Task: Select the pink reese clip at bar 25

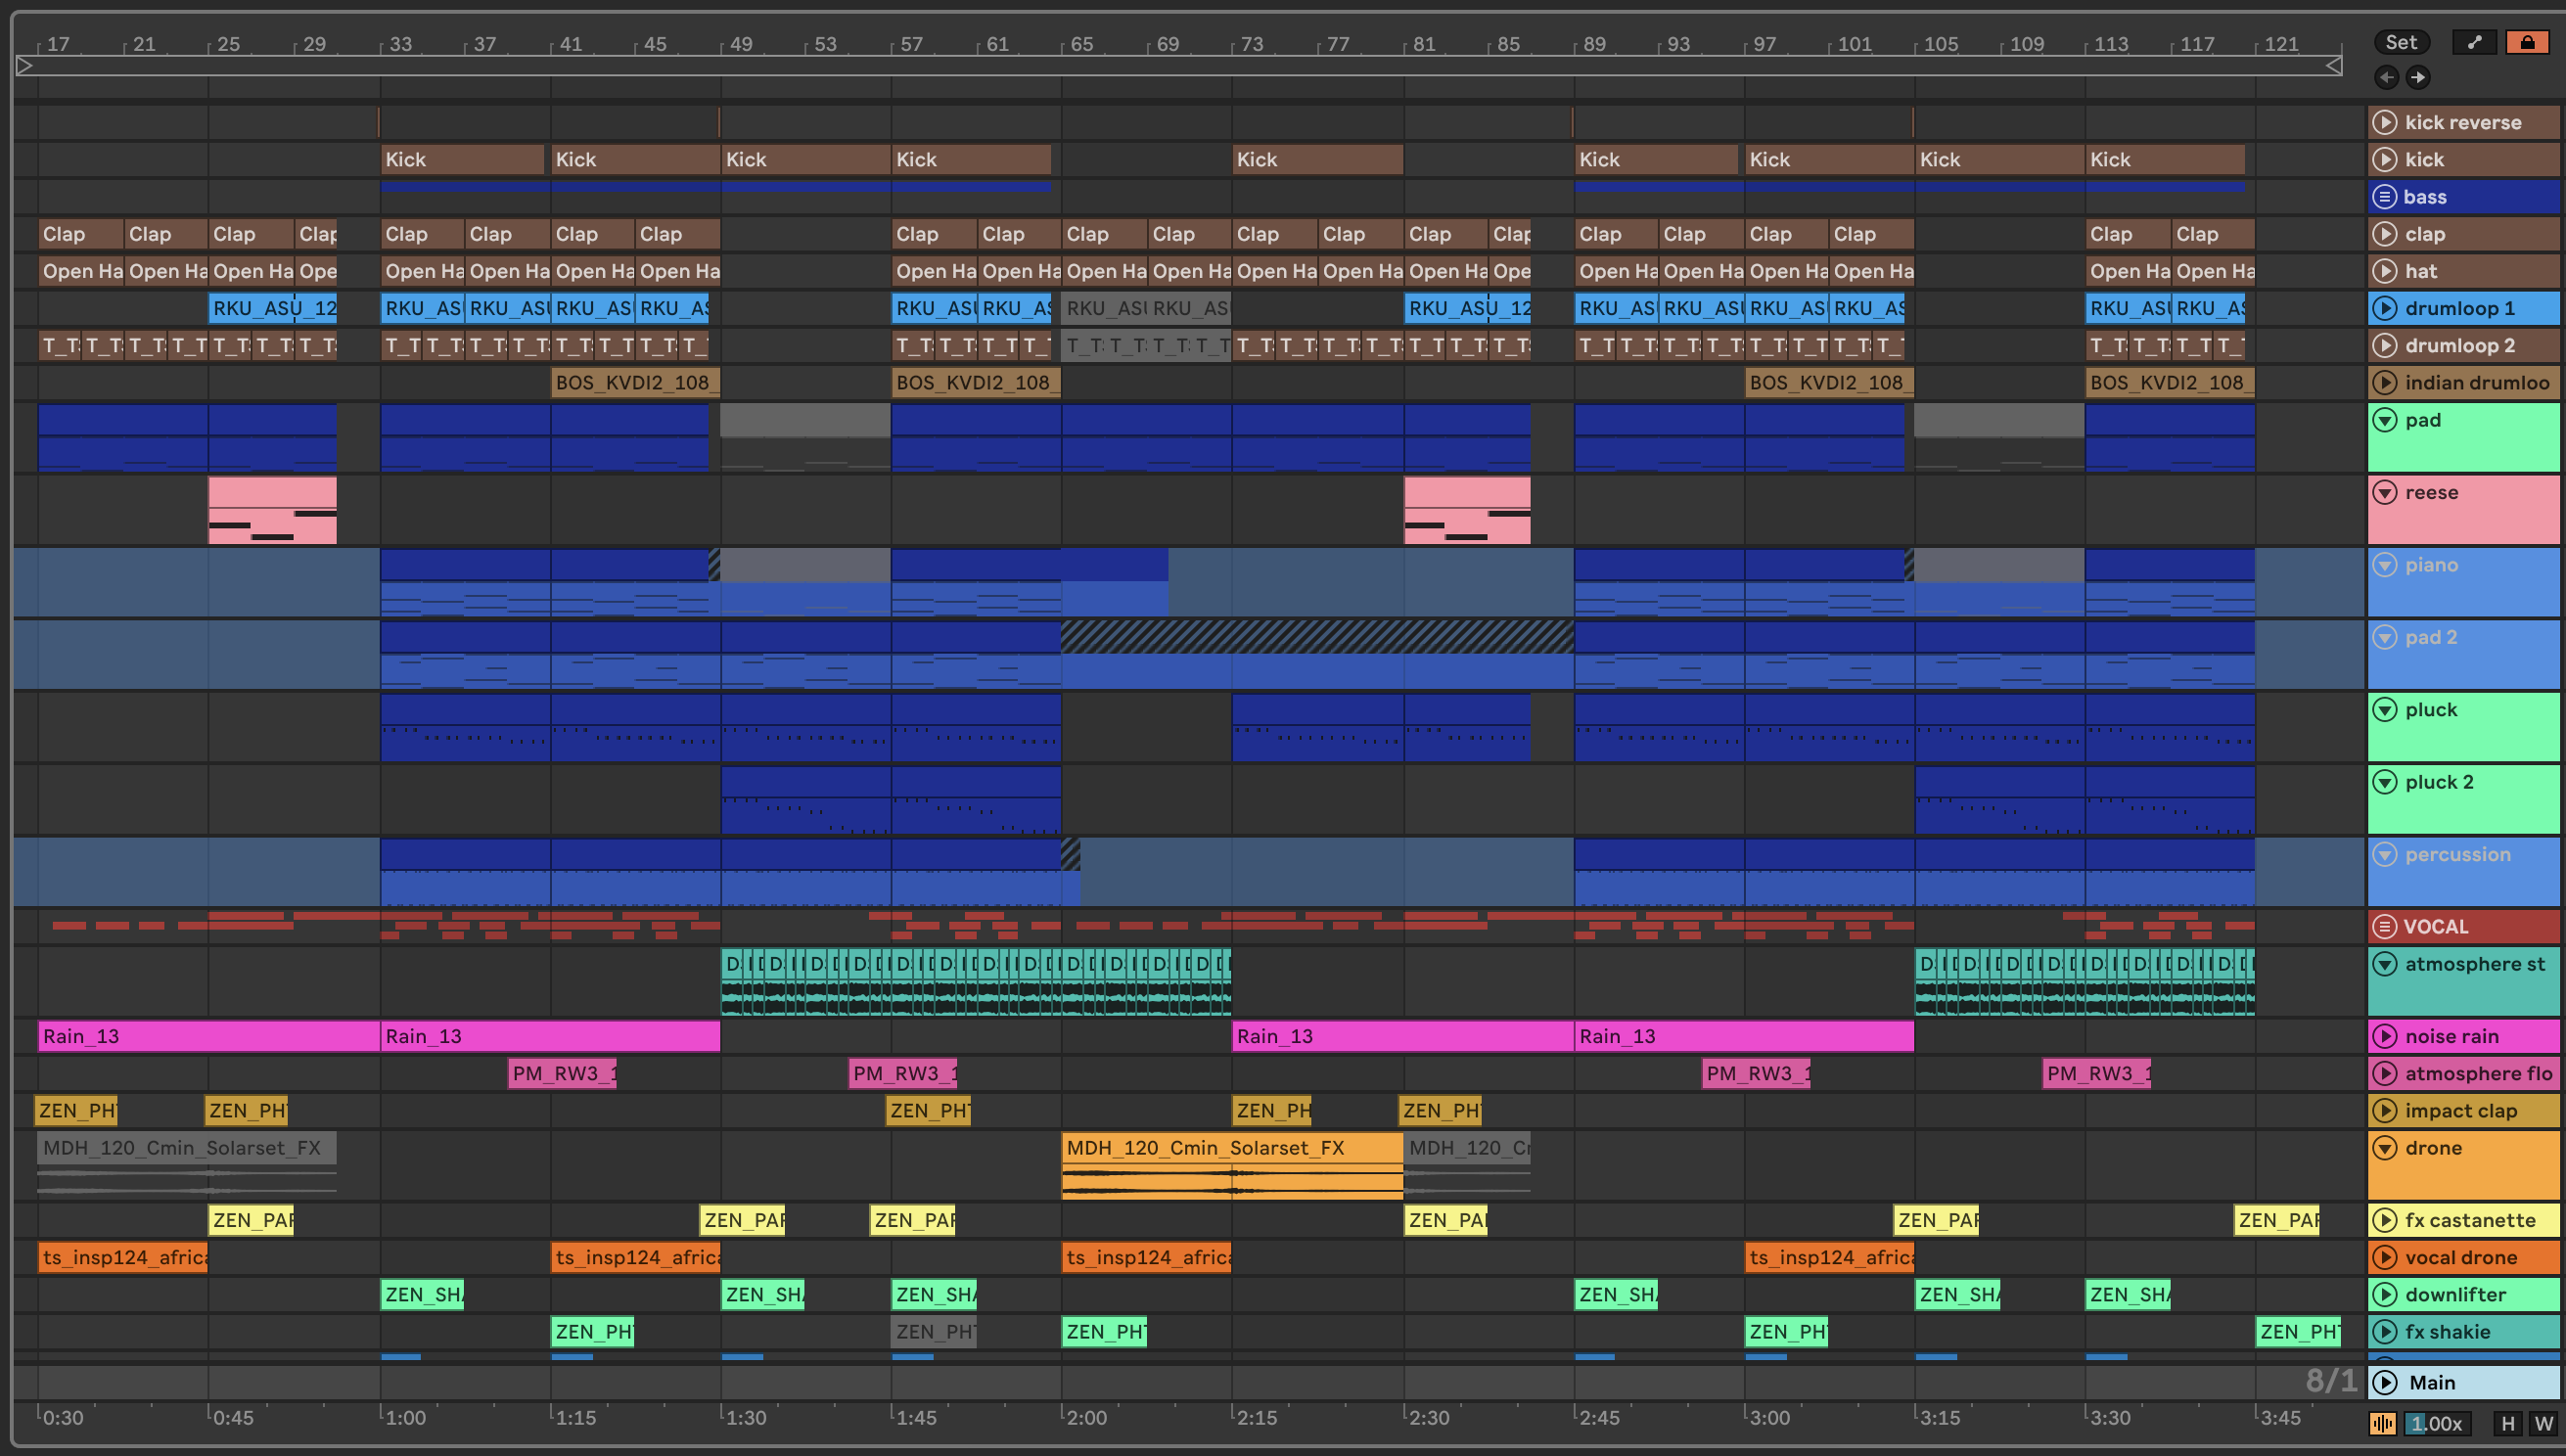Action: (x=272, y=510)
